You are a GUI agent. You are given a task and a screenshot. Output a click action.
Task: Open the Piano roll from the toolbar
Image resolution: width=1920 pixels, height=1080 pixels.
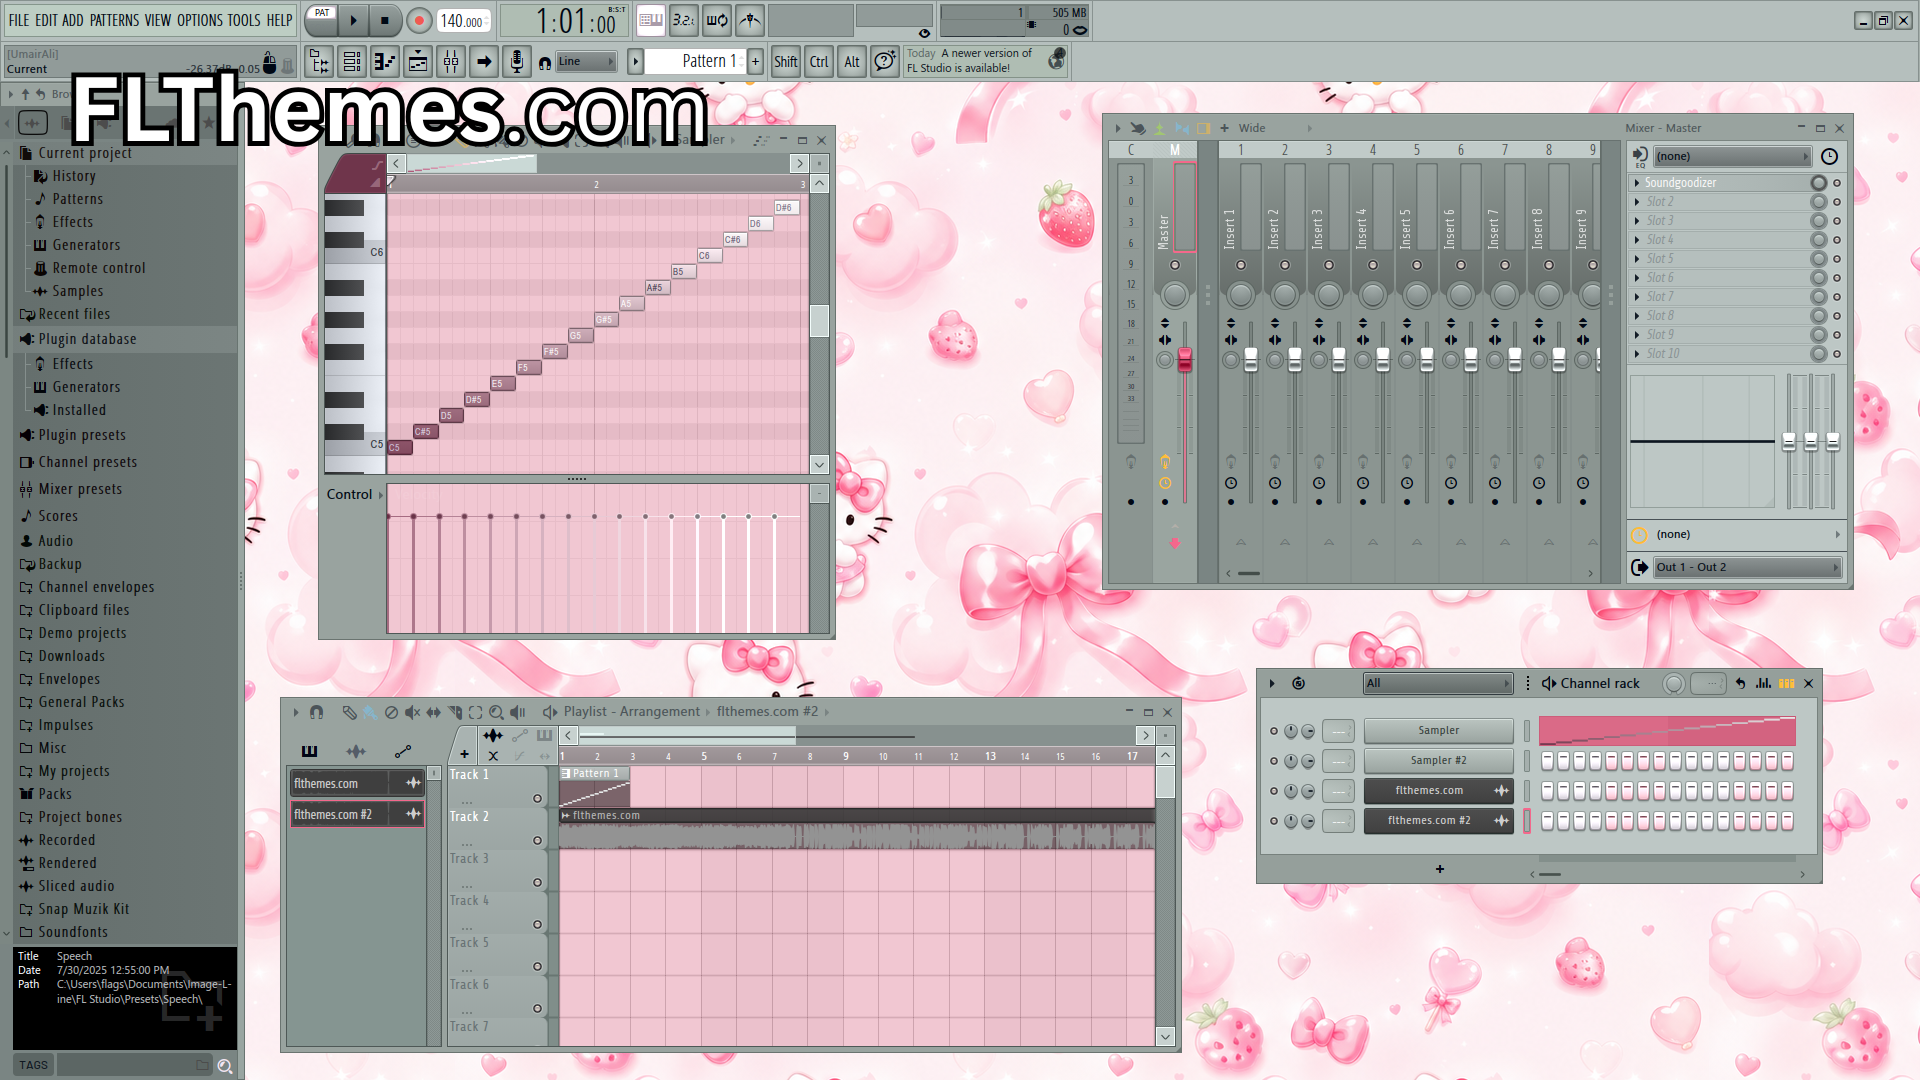click(x=385, y=62)
